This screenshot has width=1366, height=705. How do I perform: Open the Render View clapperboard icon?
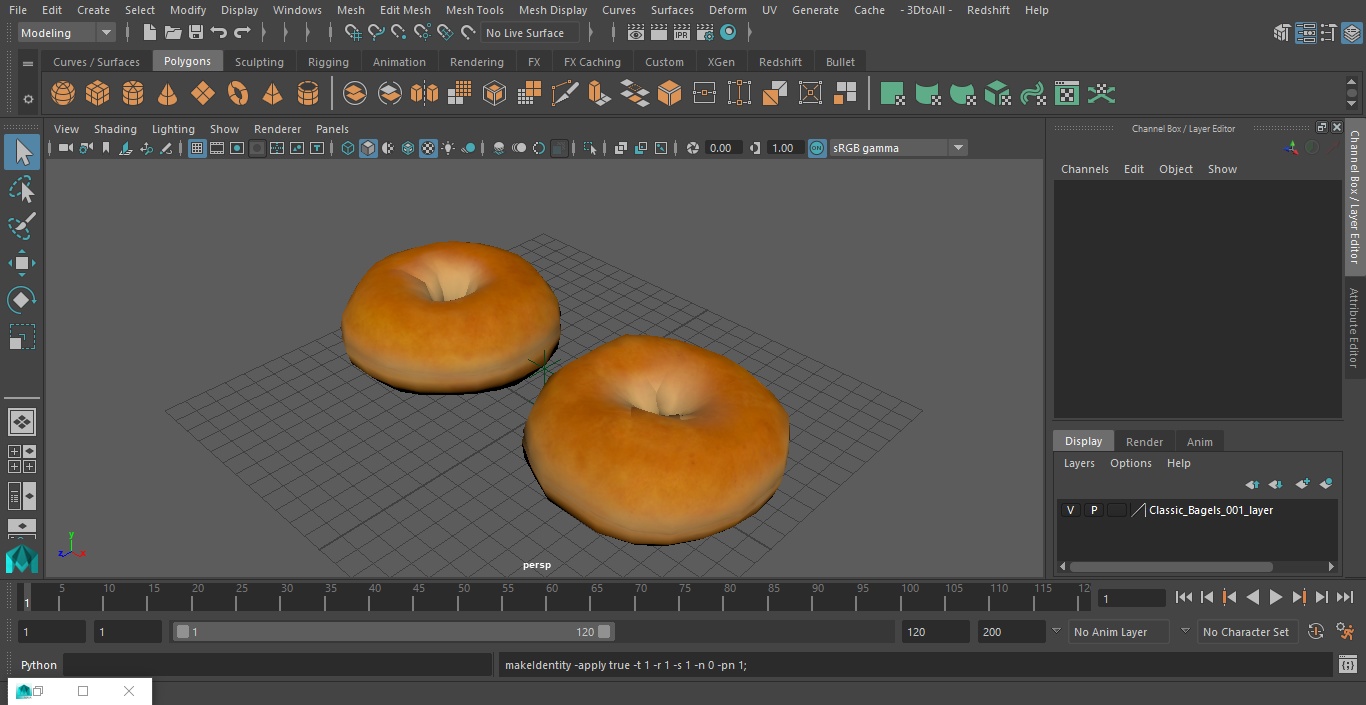click(636, 33)
